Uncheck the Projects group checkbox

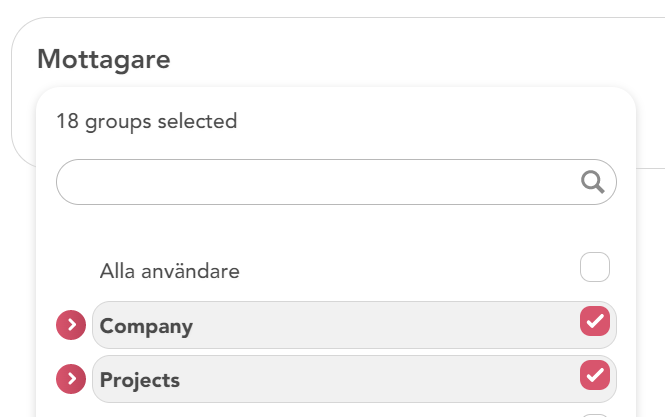tap(595, 375)
